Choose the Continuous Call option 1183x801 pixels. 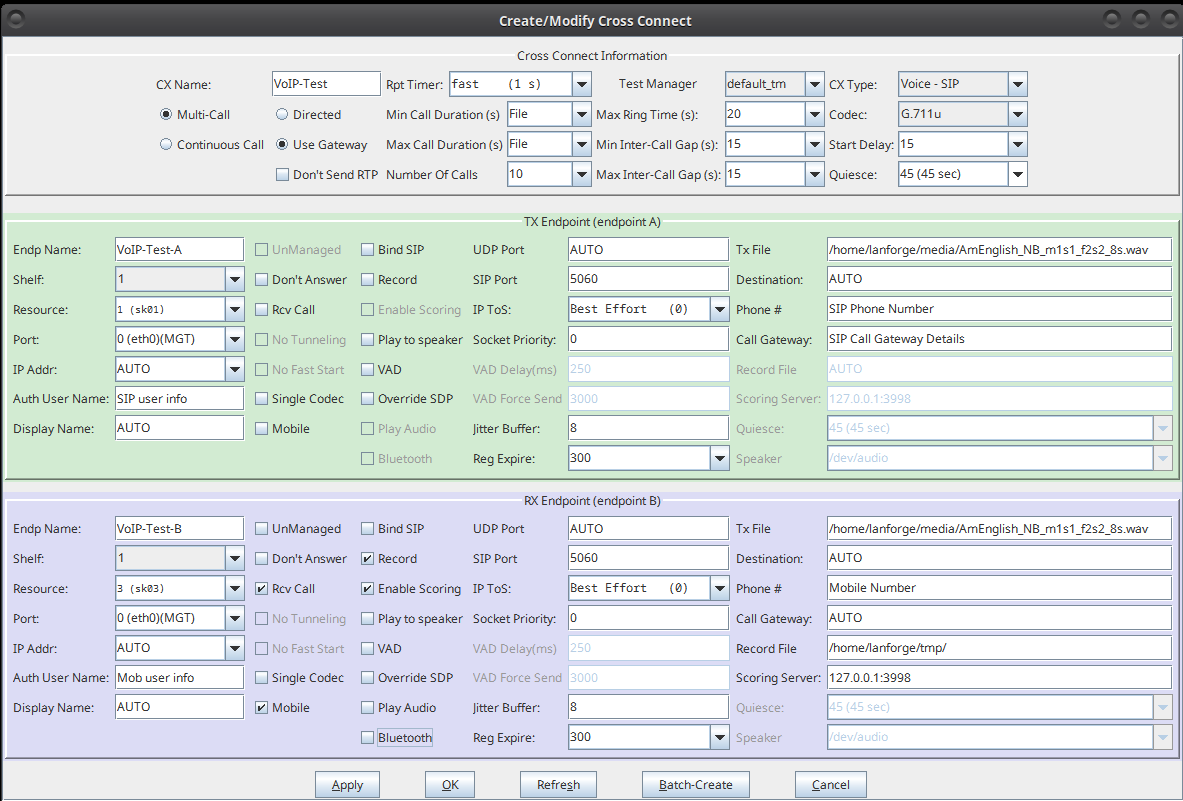point(166,145)
